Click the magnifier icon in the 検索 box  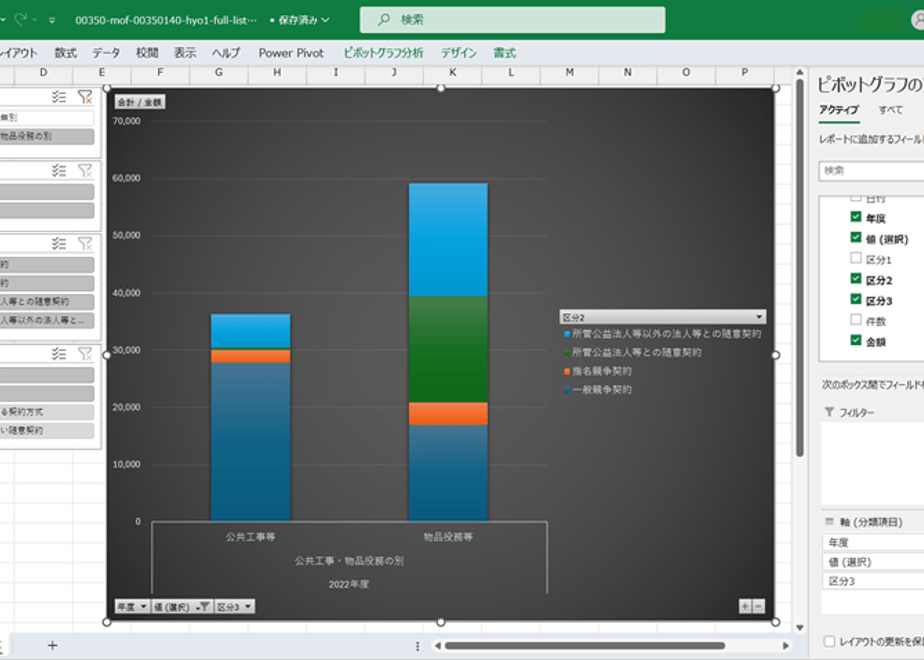(x=384, y=19)
